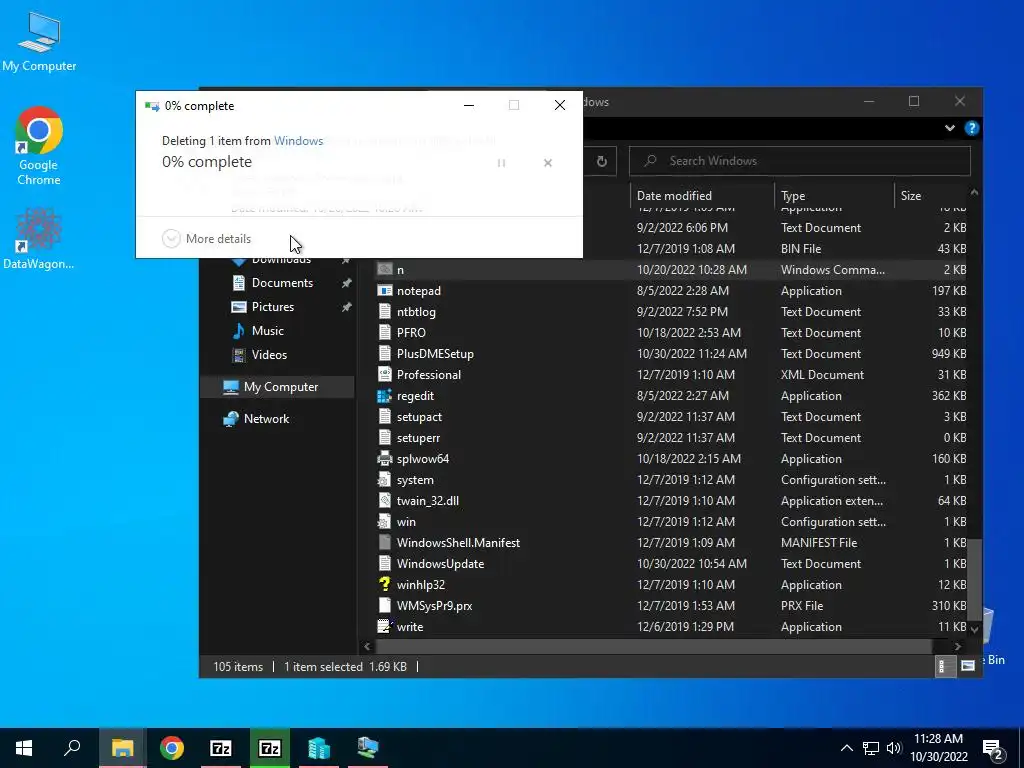Switch to Details view using the status bar icon
The height and width of the screenshot is (768, 1024).
pyautogui.click(x=944, y=666)
